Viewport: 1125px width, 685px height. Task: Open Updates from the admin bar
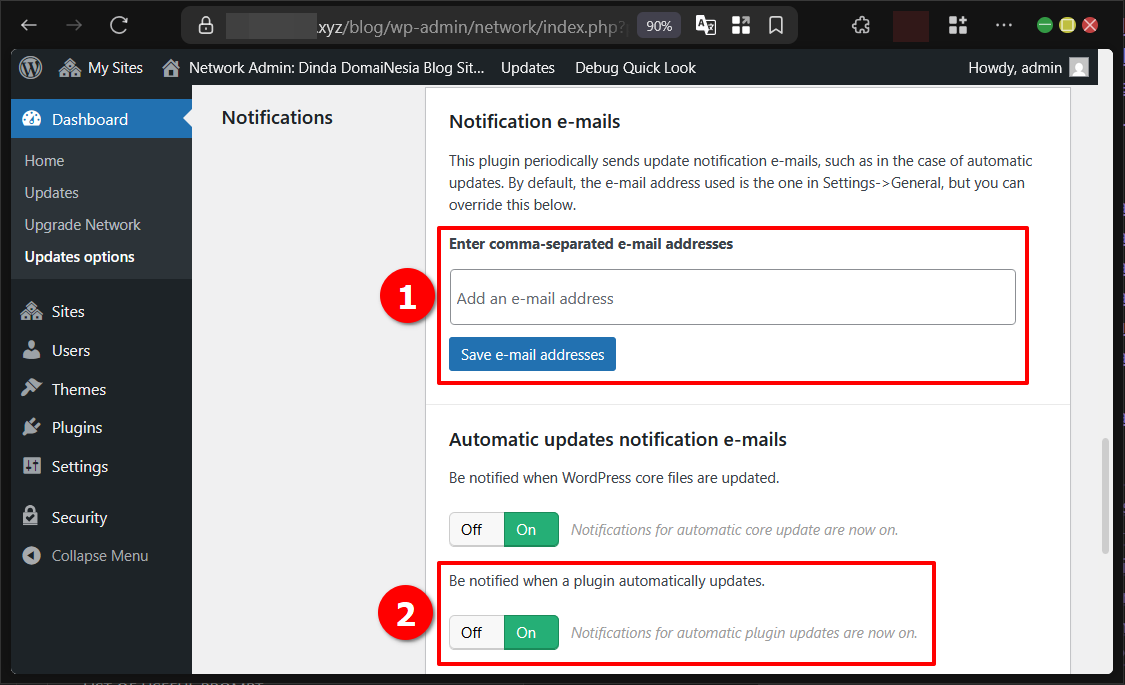527,67
